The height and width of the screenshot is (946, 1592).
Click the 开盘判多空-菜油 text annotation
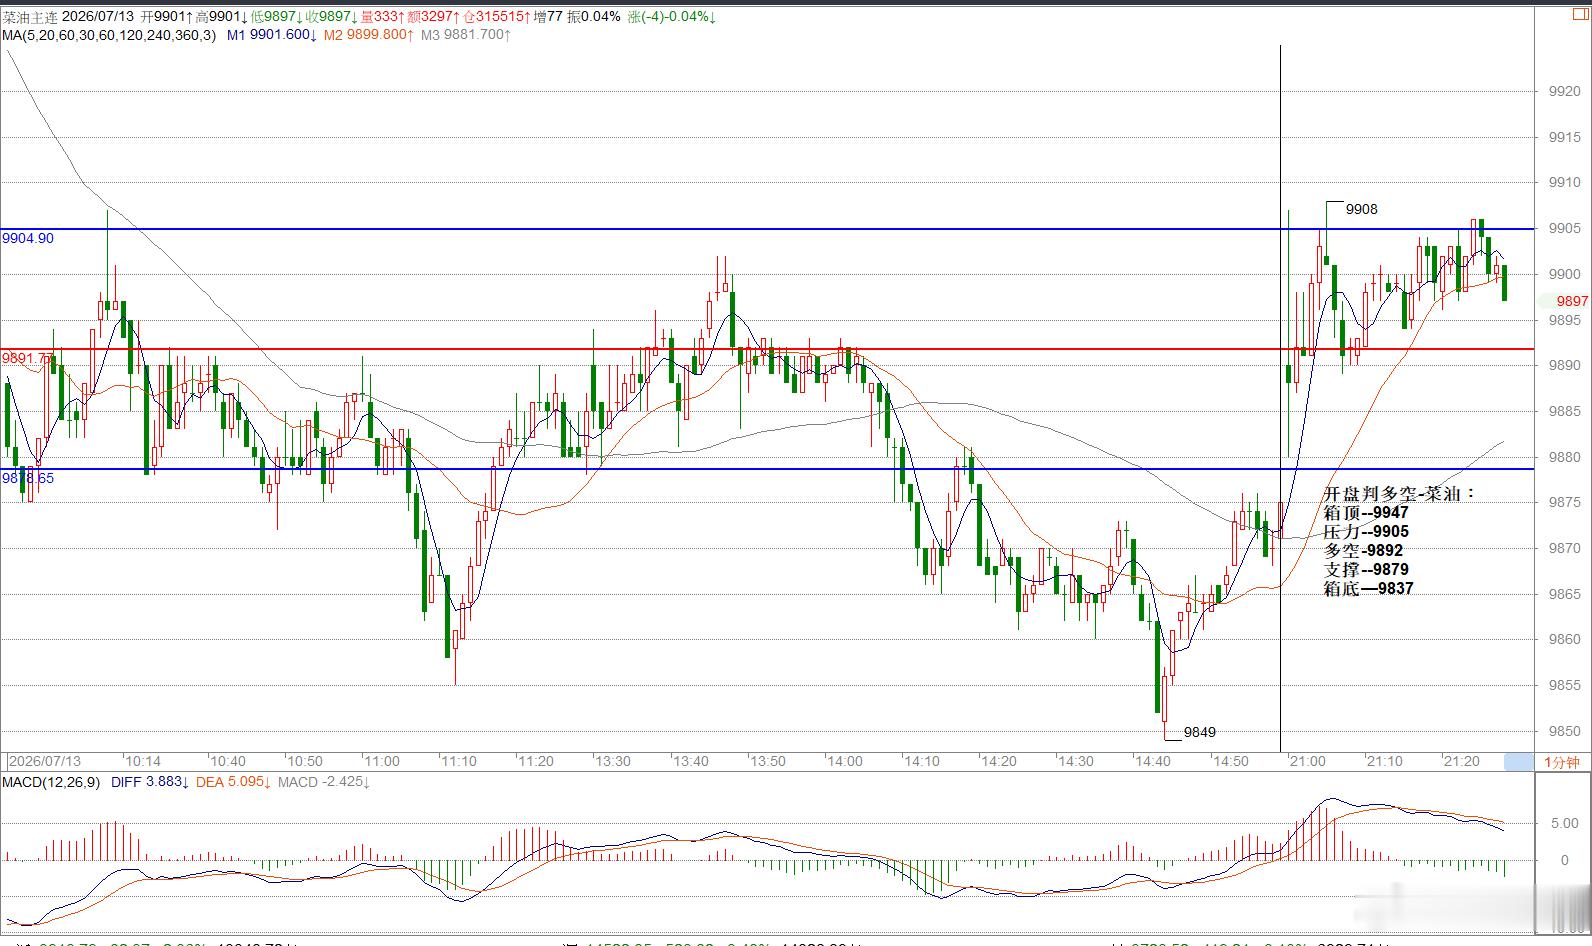point(1399,494)
